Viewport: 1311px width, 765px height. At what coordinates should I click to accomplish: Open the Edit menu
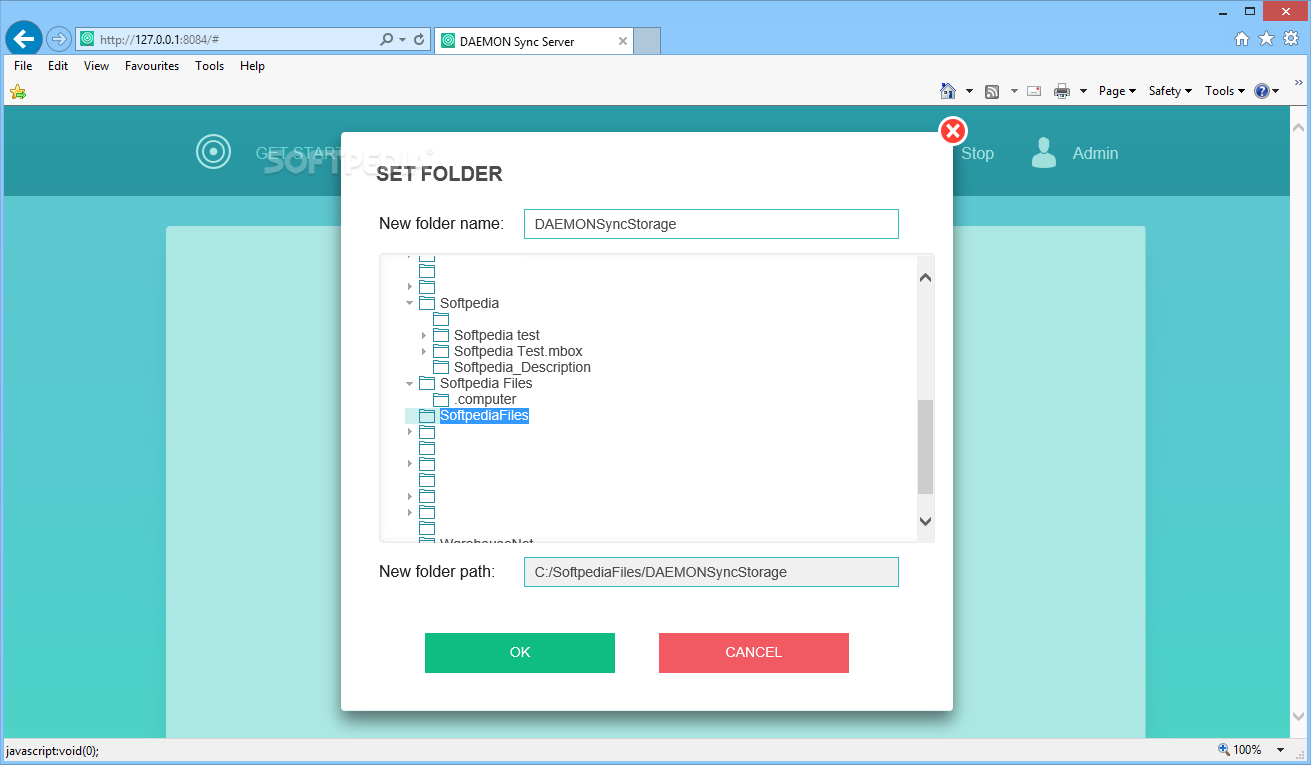coord(58,66)
